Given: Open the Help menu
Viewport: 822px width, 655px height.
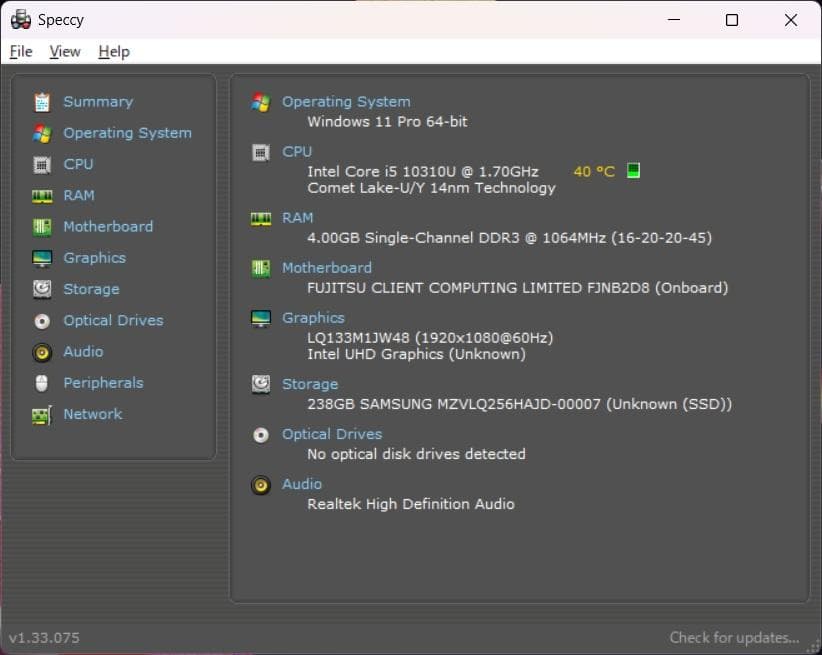Looking at the screenshot, I should point(113,51).
